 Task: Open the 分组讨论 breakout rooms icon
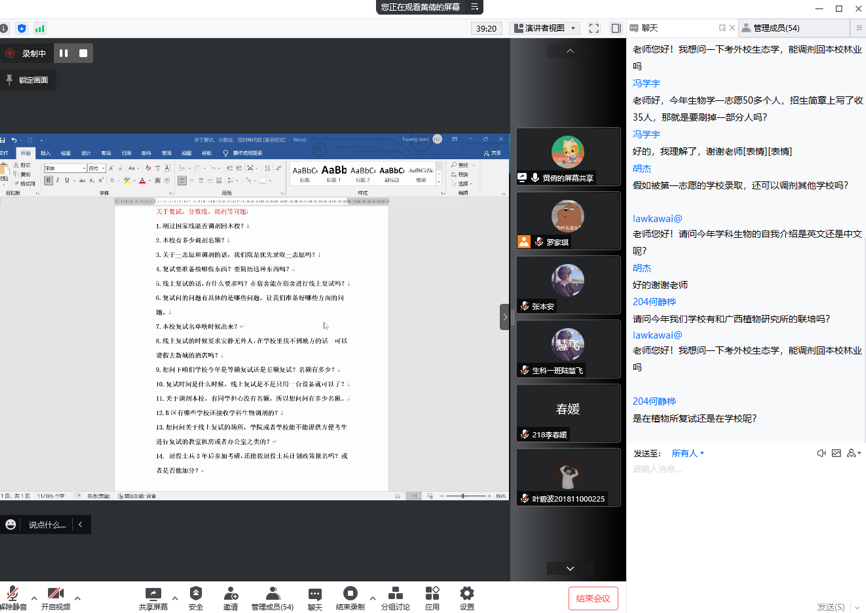(395, 597)
